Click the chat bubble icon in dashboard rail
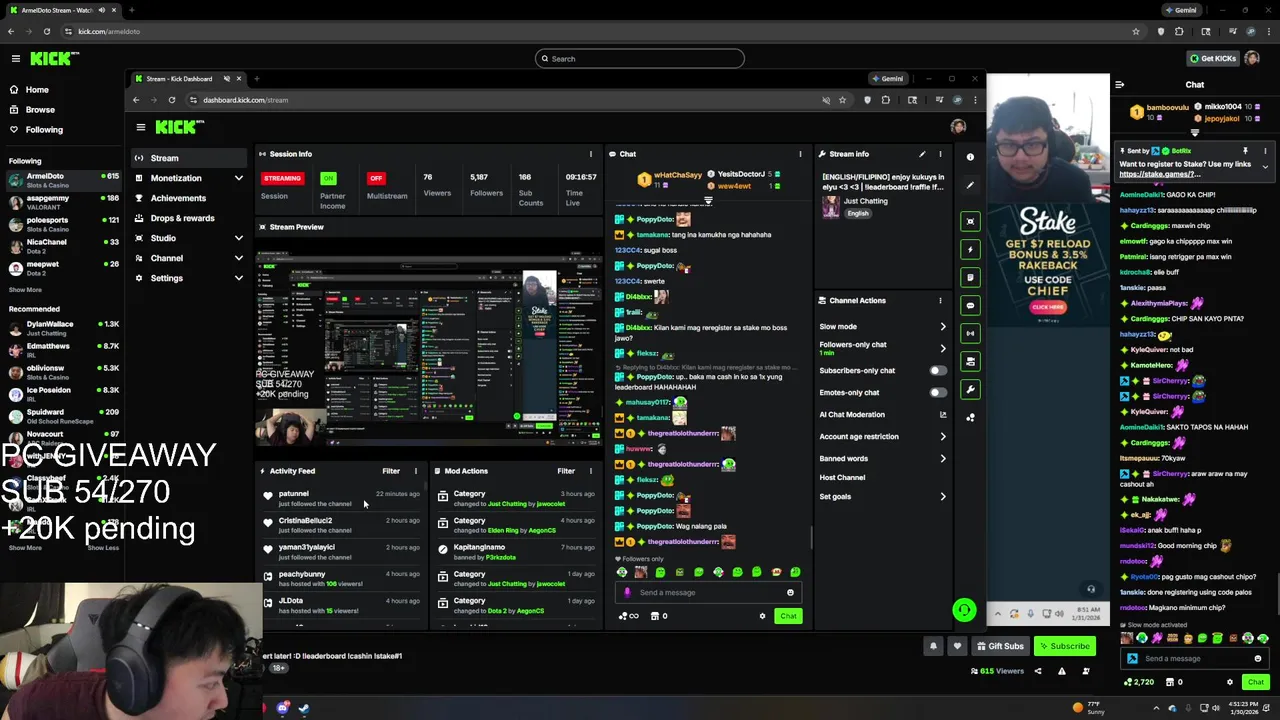Screen dimensions: 1280x720 (970, 305)
